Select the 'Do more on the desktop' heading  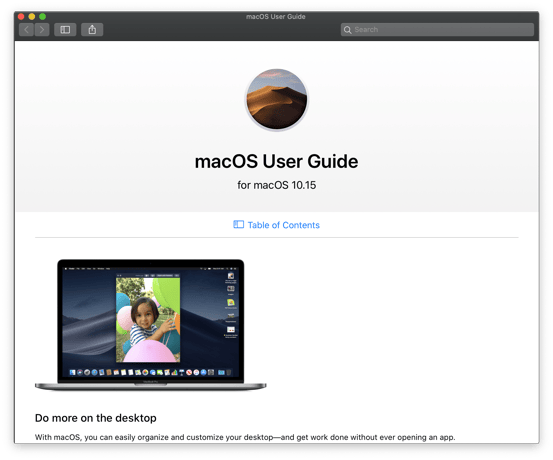(x=96, y=418)
